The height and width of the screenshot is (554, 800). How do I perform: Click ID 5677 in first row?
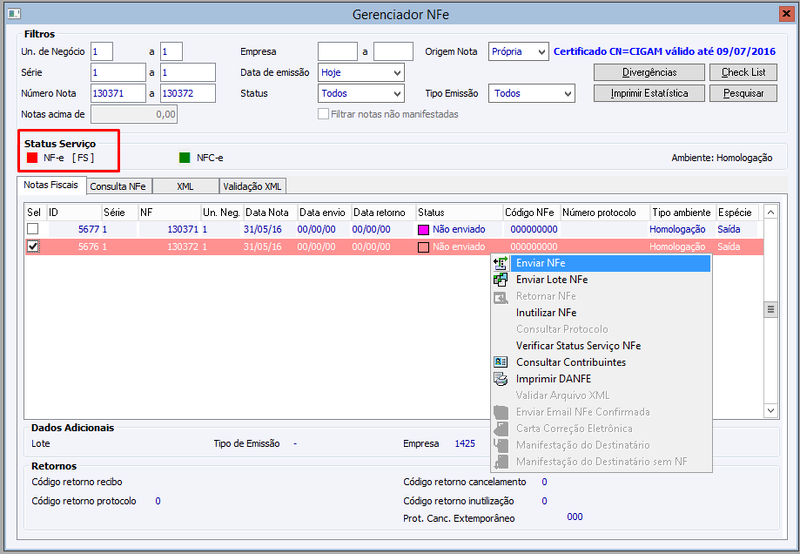coord(88,230)
